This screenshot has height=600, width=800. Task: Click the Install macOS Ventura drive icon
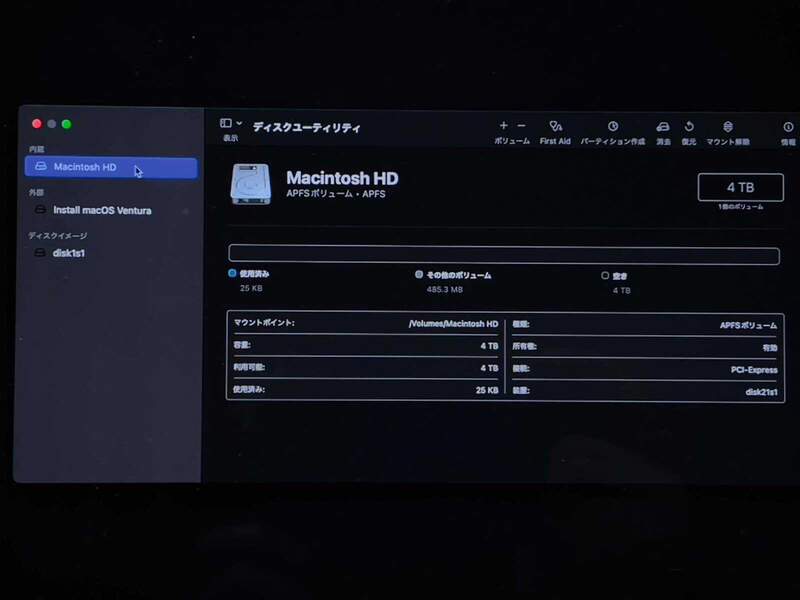(40, 210)
